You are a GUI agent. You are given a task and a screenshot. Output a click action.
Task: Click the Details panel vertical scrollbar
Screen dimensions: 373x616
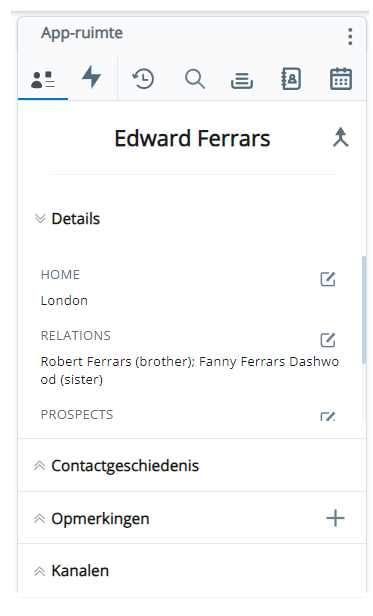click(364, 310)
